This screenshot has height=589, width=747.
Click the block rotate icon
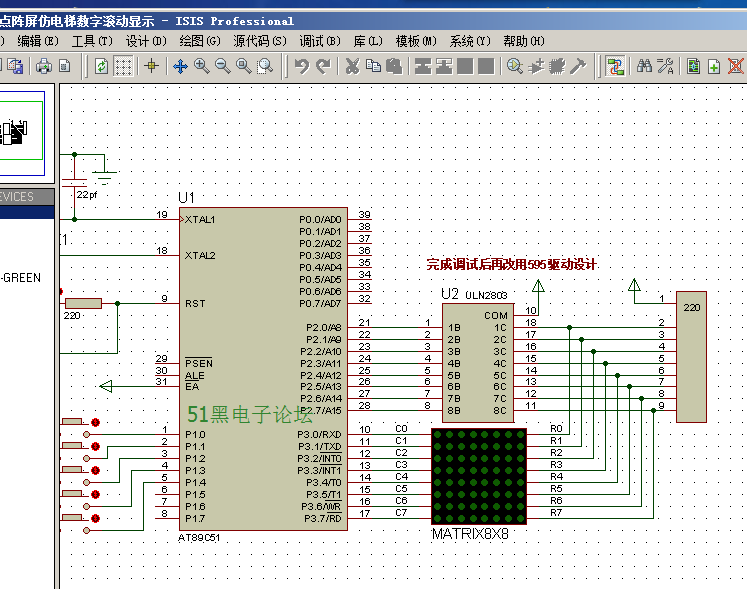click(465, 66)
